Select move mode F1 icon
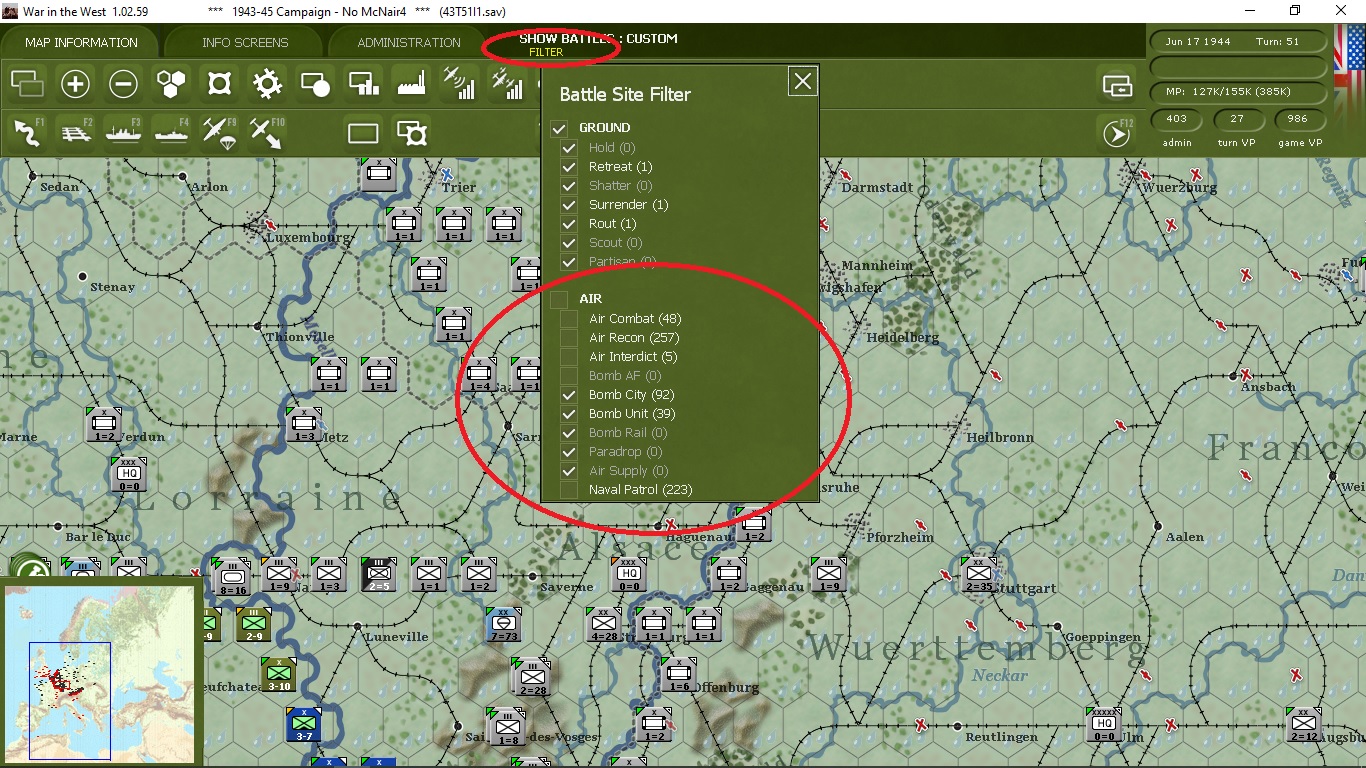The width and height of the screenshot is (1366, 768). point(28,132)
